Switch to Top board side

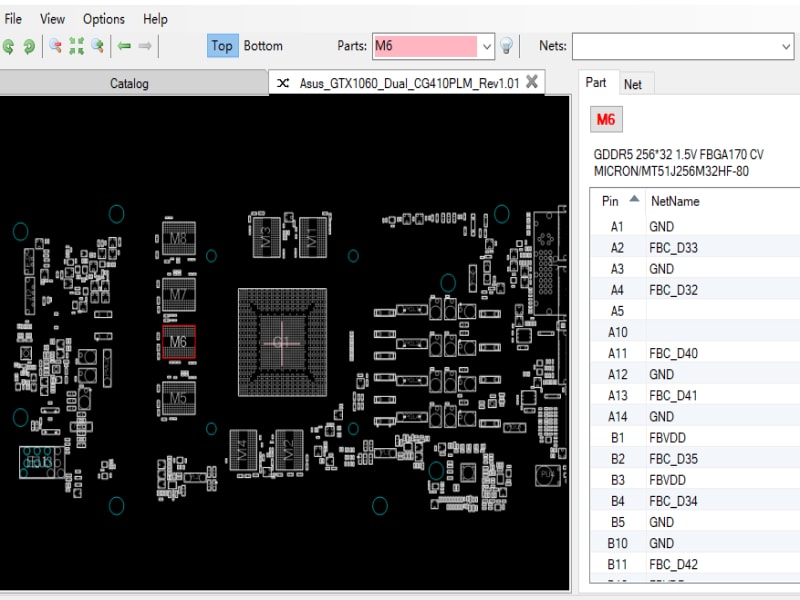[222, 46]
